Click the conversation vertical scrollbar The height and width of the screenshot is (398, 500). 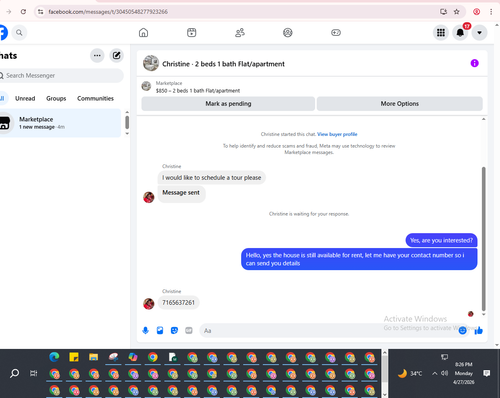(484, 239)
